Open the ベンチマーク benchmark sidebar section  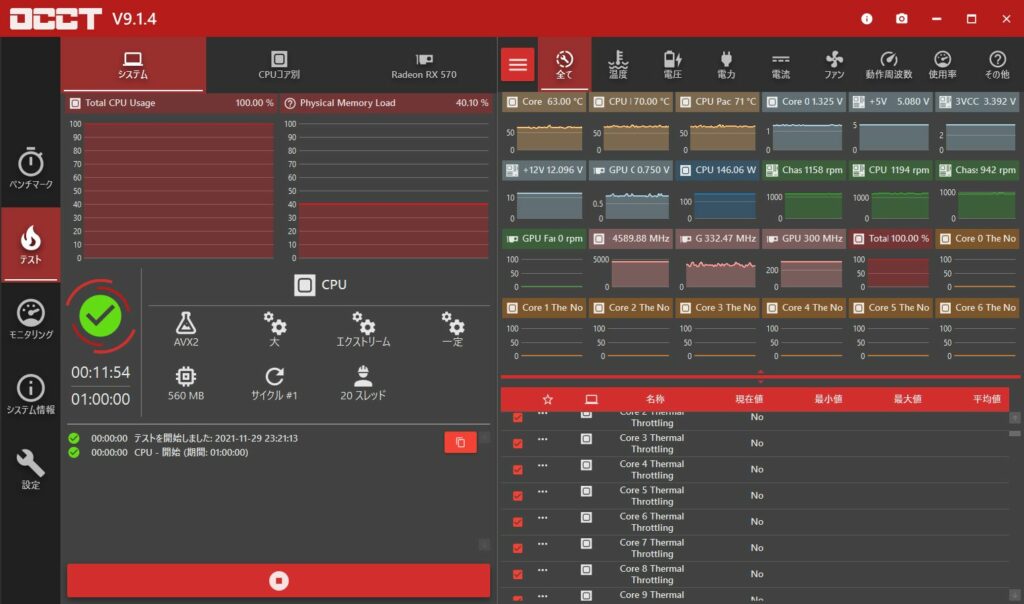pos(31,168)
